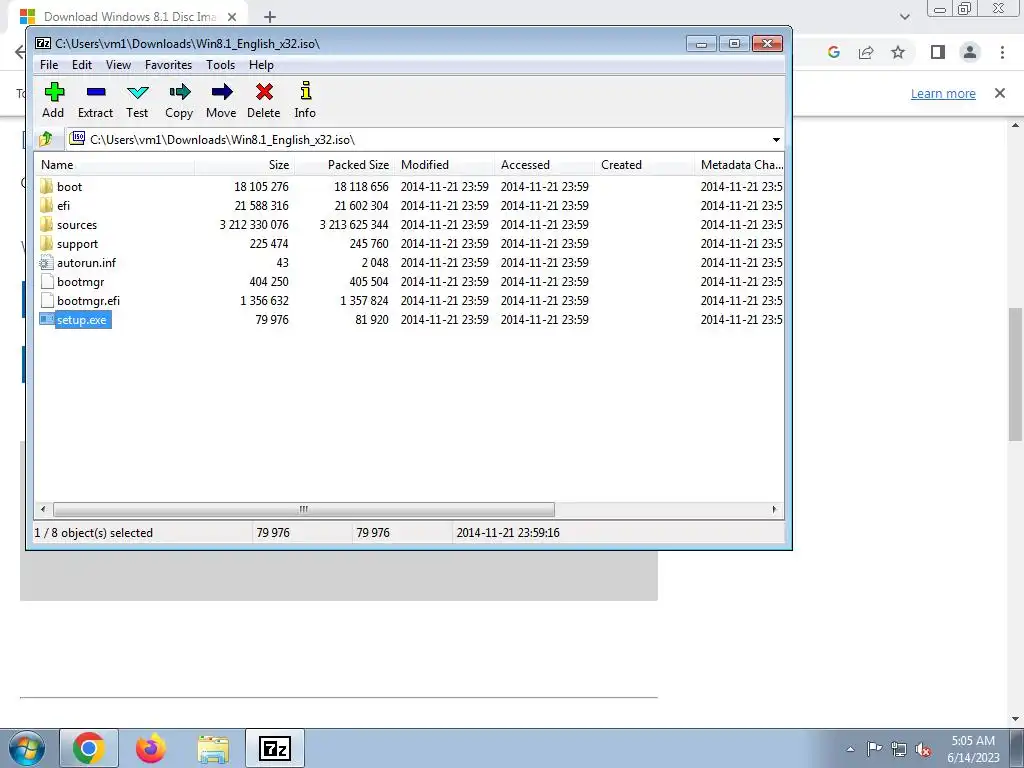The image size is (1024, 768).
Task: Open Chrome's three-dot menu
Action: point(1002,52)
